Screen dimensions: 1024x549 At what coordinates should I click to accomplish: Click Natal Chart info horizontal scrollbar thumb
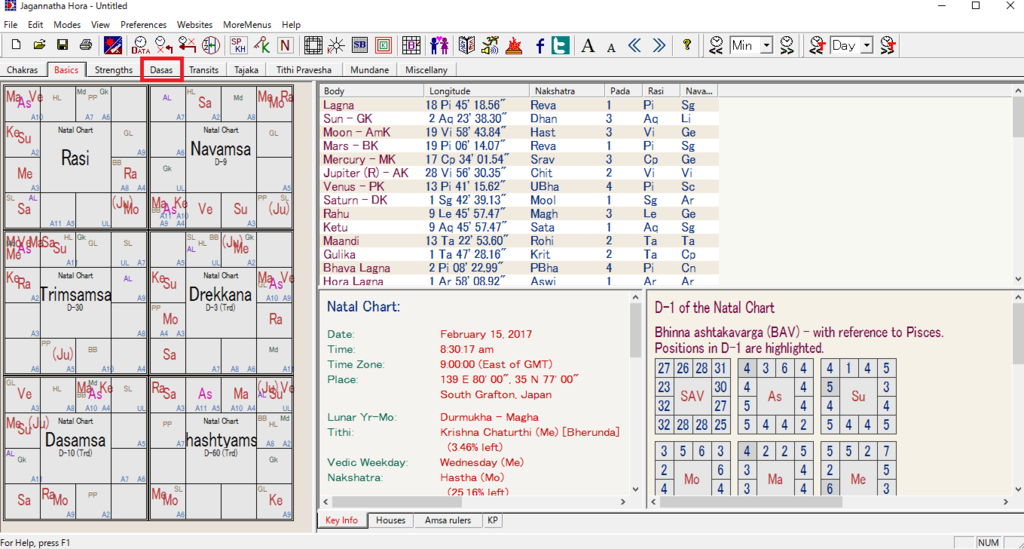(x=396, y=502)
